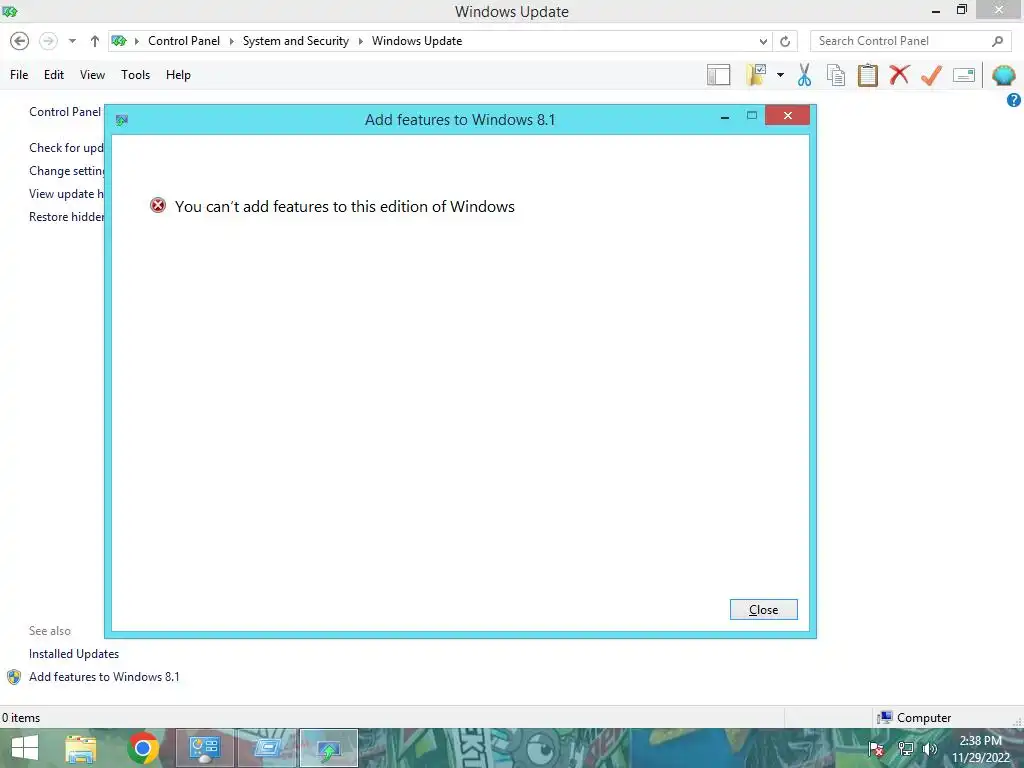Click the volume speaker icon in the tray
This screenshot has width=1024, height=768.
pos(930,749)
